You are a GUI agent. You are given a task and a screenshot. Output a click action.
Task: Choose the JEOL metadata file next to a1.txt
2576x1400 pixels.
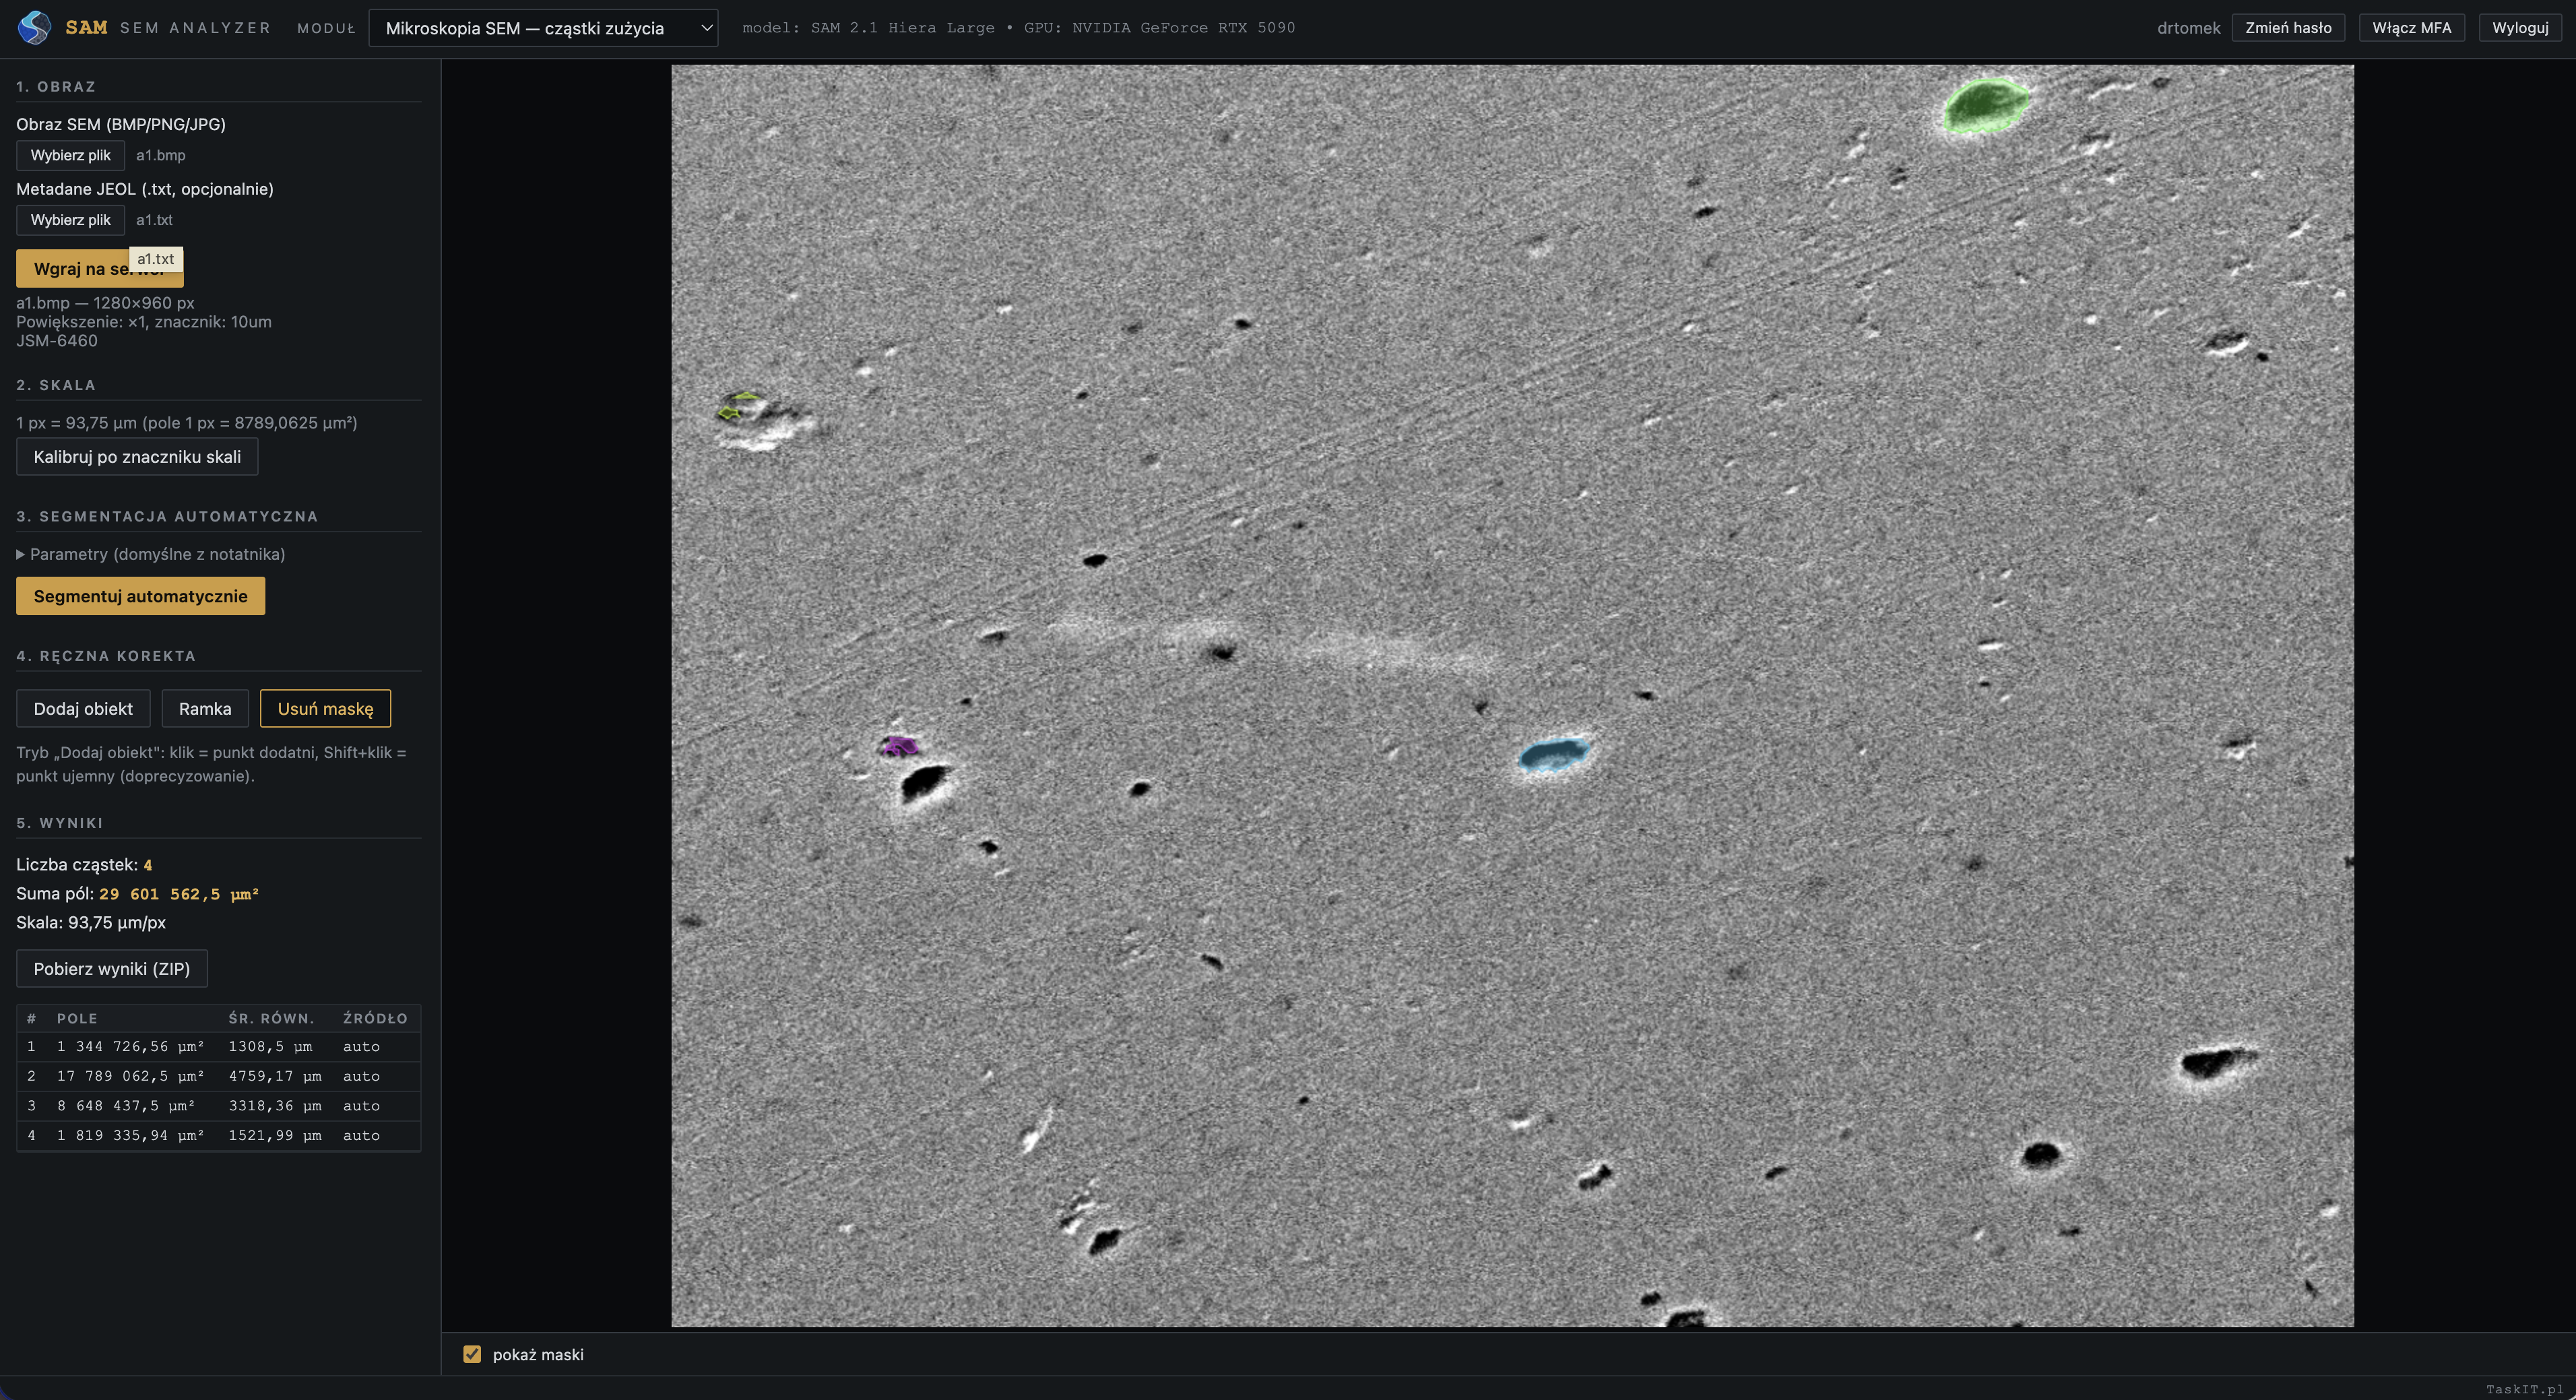pos(70,220)
